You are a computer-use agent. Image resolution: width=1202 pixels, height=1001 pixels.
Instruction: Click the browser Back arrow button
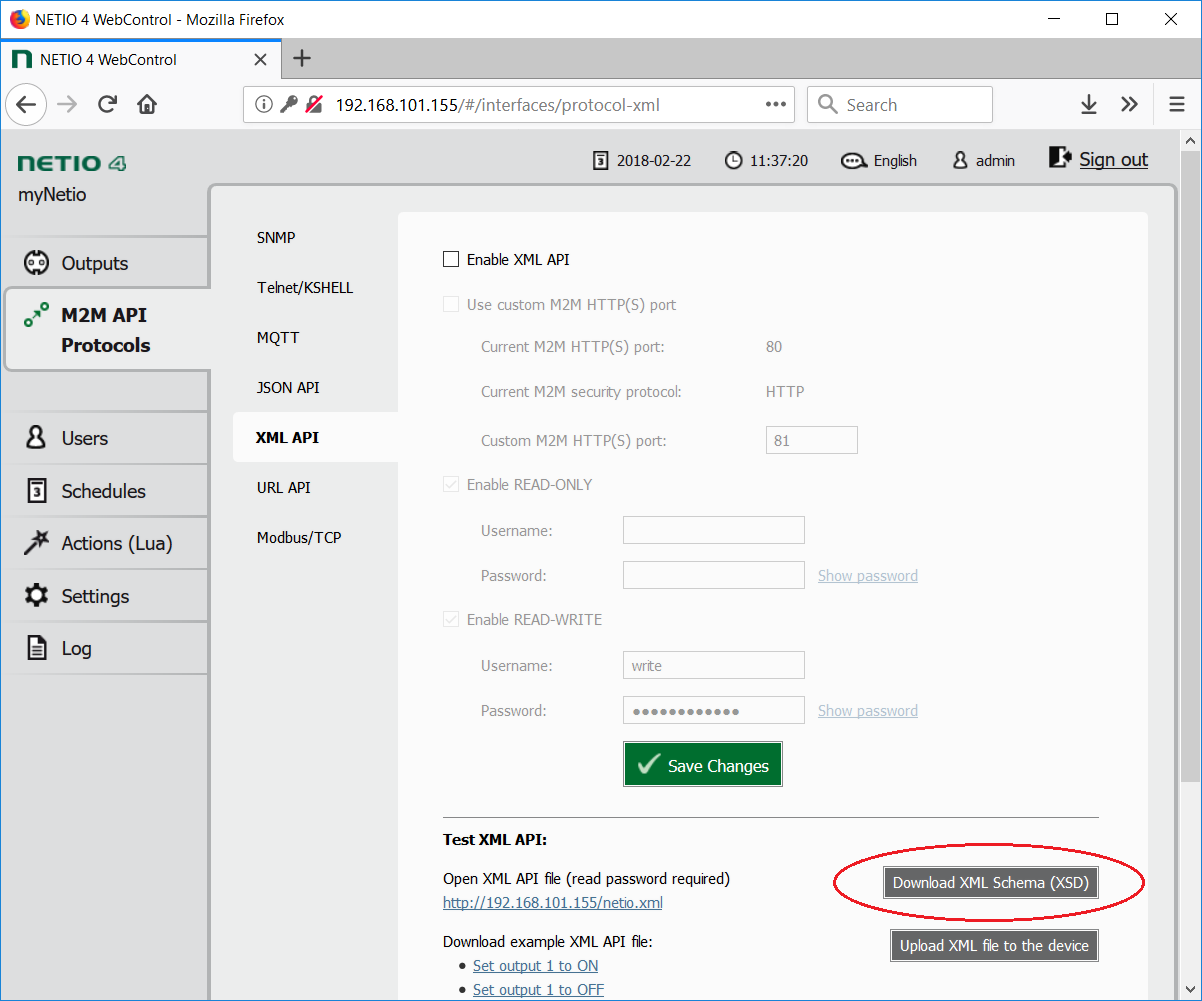[26, 105]
